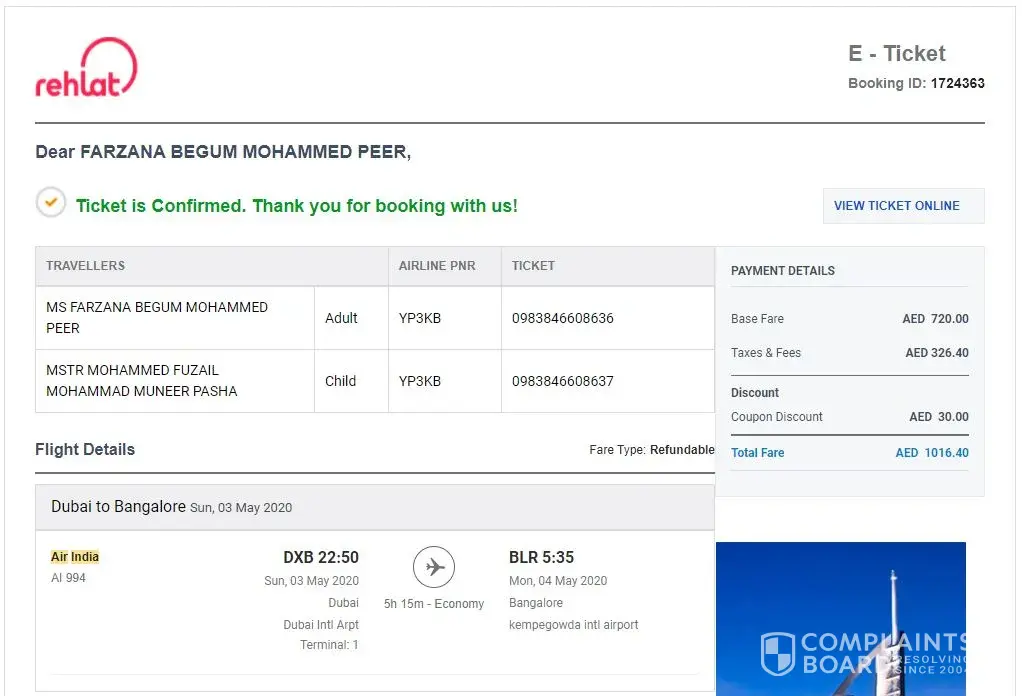Select ticket number 0983846608636
Image resolution: width=1022 pixels, height=696 pixels.
(x=563, y=318)
